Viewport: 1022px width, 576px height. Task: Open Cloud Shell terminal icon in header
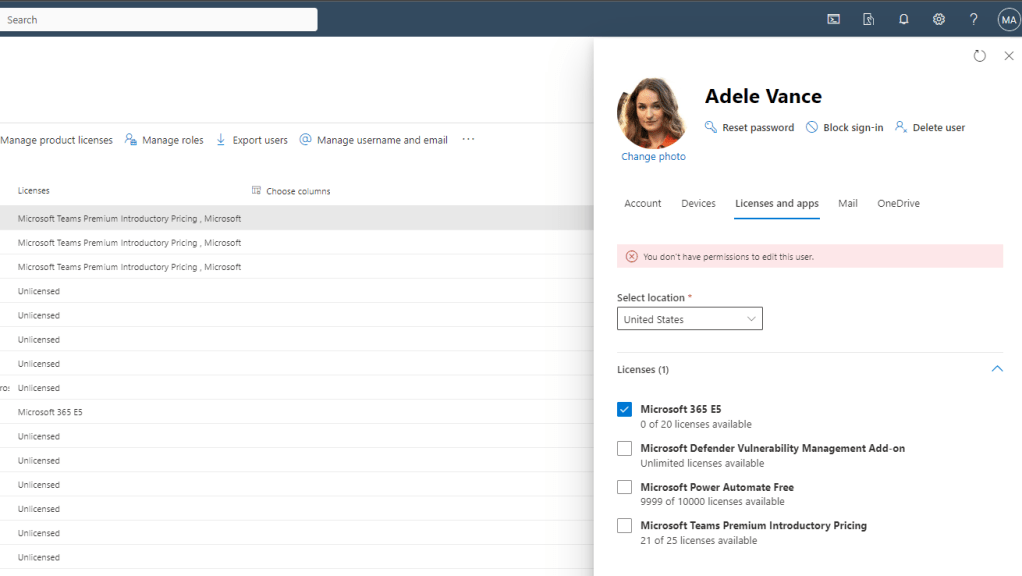(833, 19)
